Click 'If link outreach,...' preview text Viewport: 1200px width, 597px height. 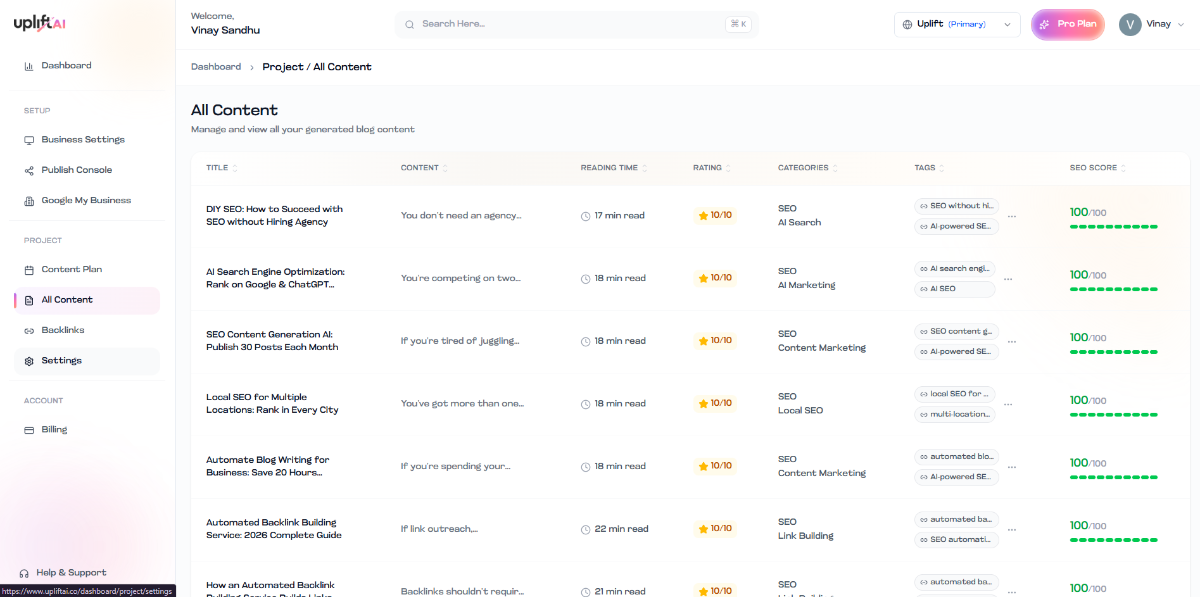tap(439, 529)
